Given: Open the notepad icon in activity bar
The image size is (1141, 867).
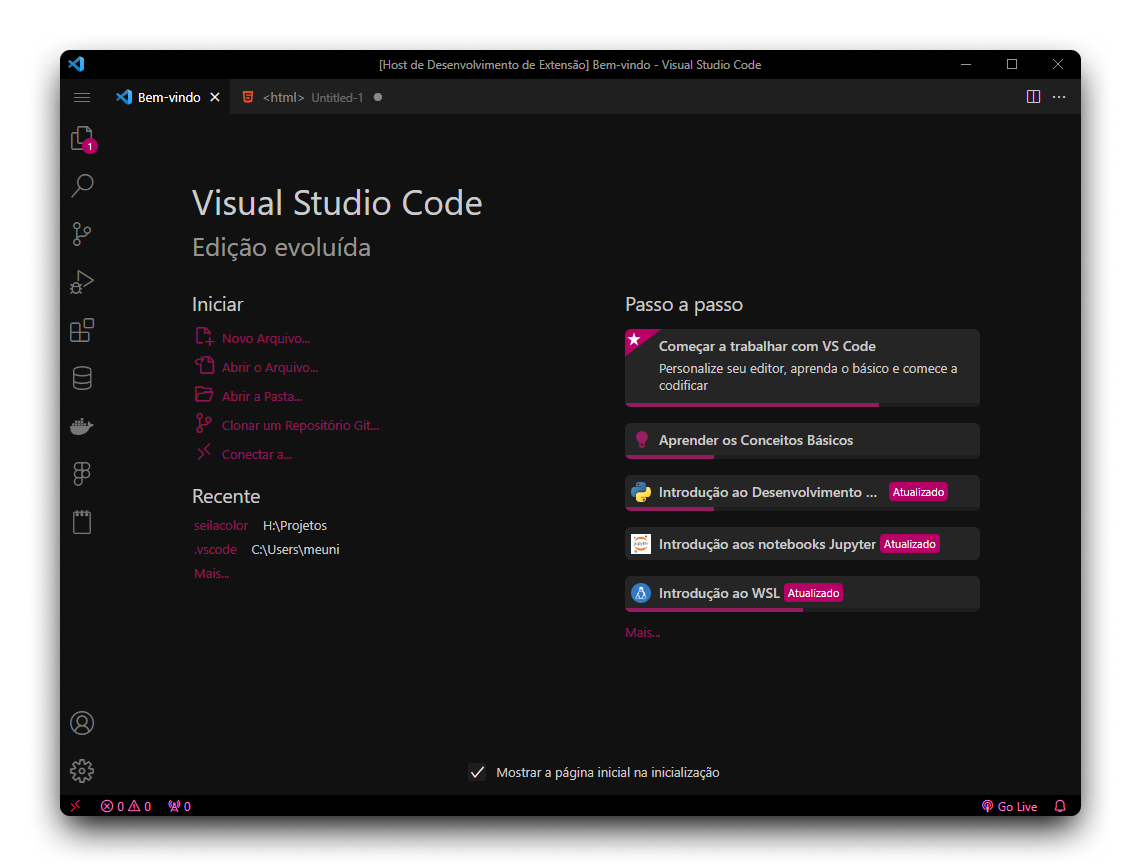Looking at the screenshot, I should [x=82, y=521].
